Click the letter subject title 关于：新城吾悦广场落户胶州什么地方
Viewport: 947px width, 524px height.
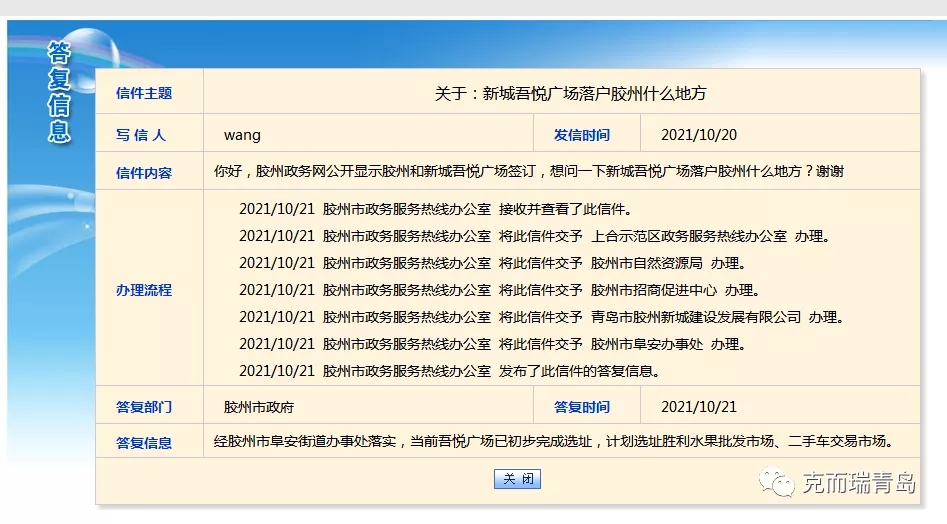coord(570,93)
